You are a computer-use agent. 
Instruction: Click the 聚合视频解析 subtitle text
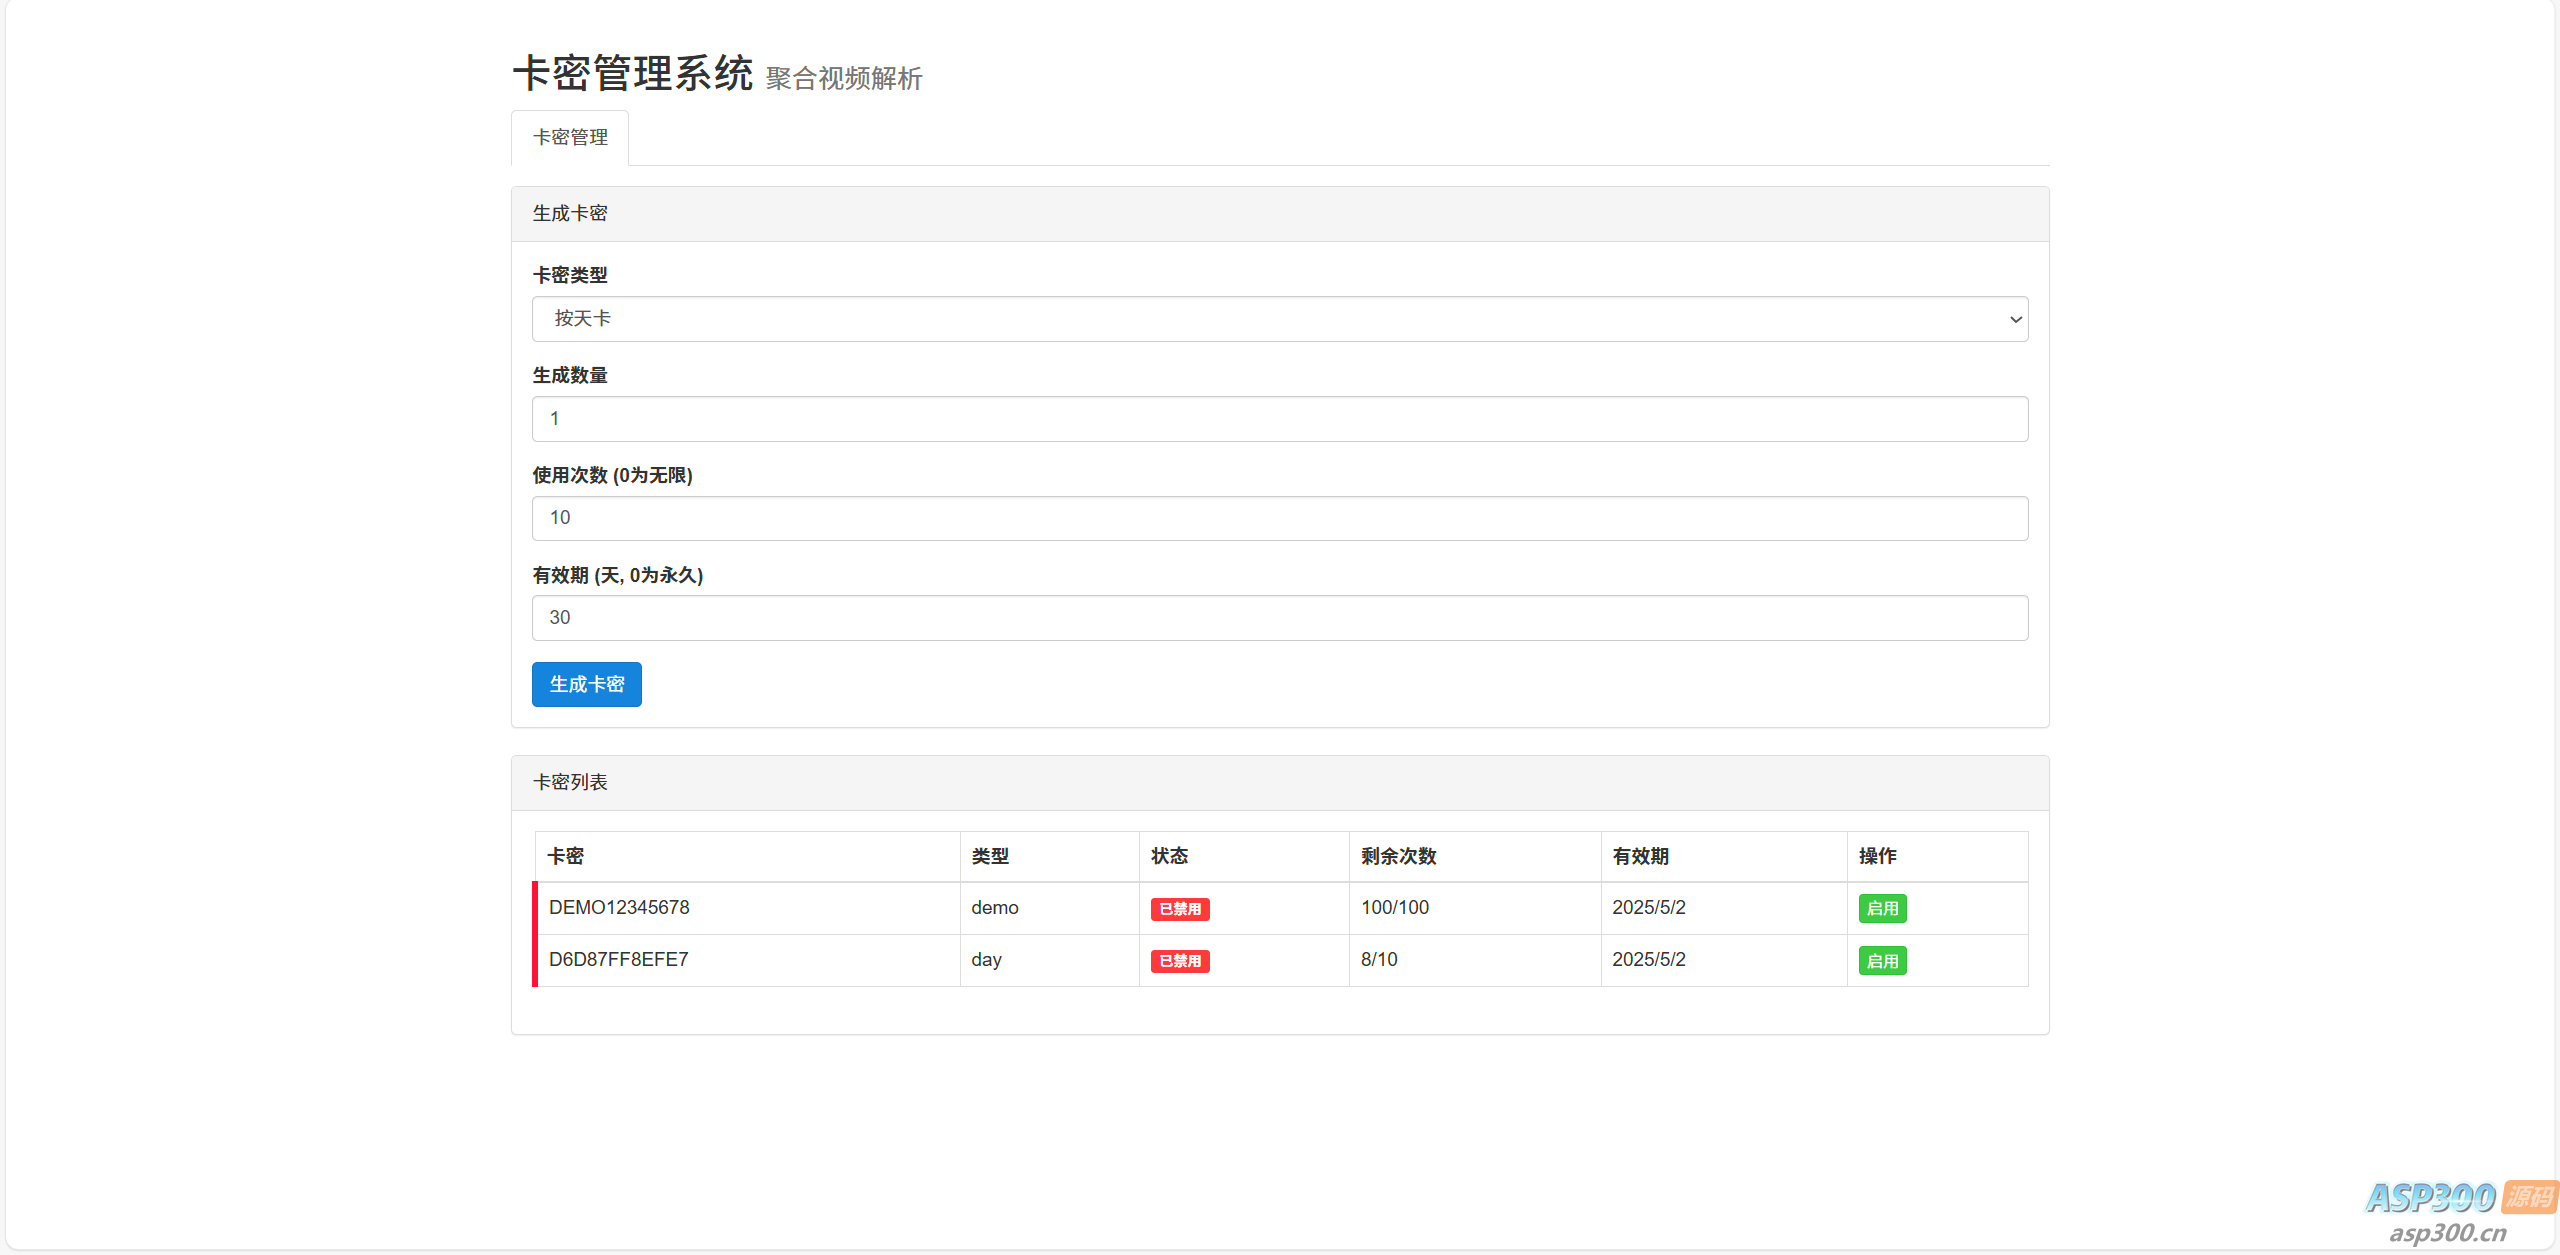coord(843,78)
